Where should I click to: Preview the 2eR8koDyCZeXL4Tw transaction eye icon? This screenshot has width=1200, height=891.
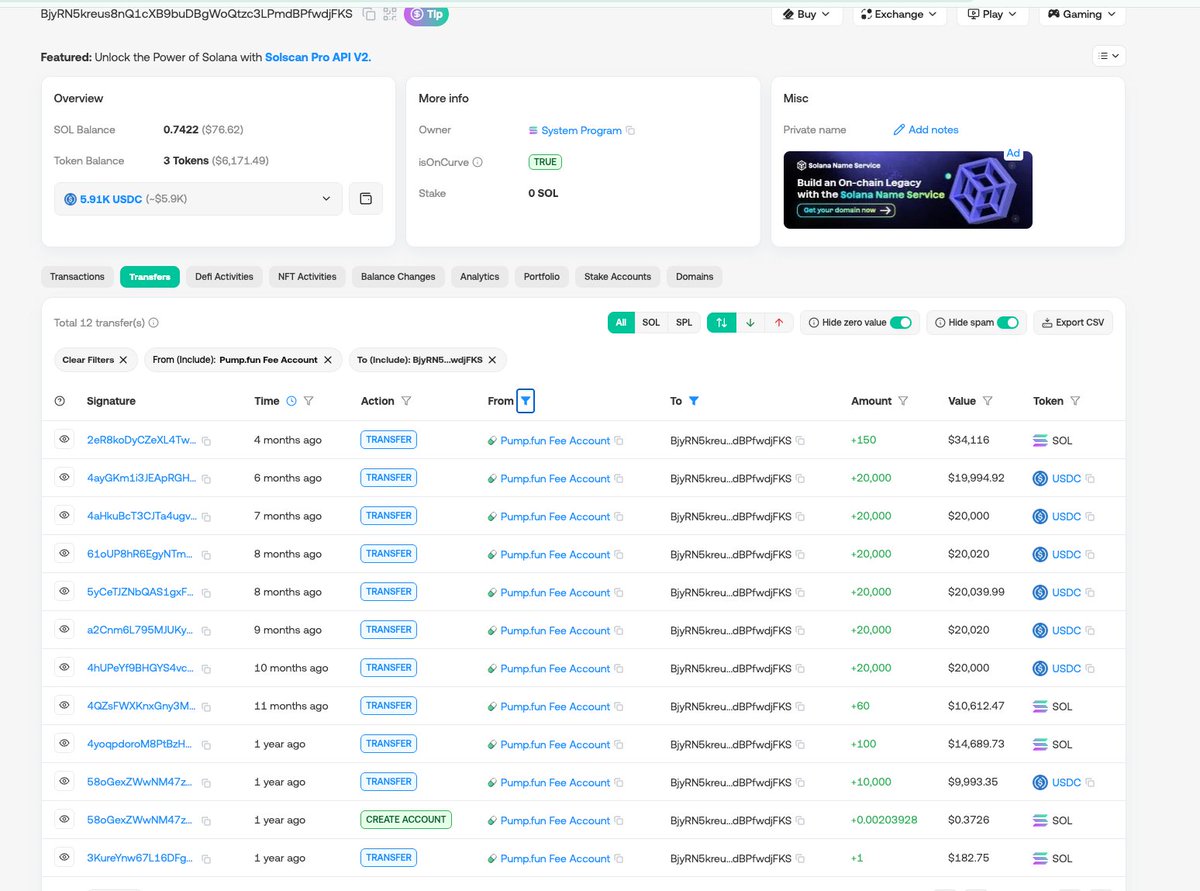coord(64,439)
